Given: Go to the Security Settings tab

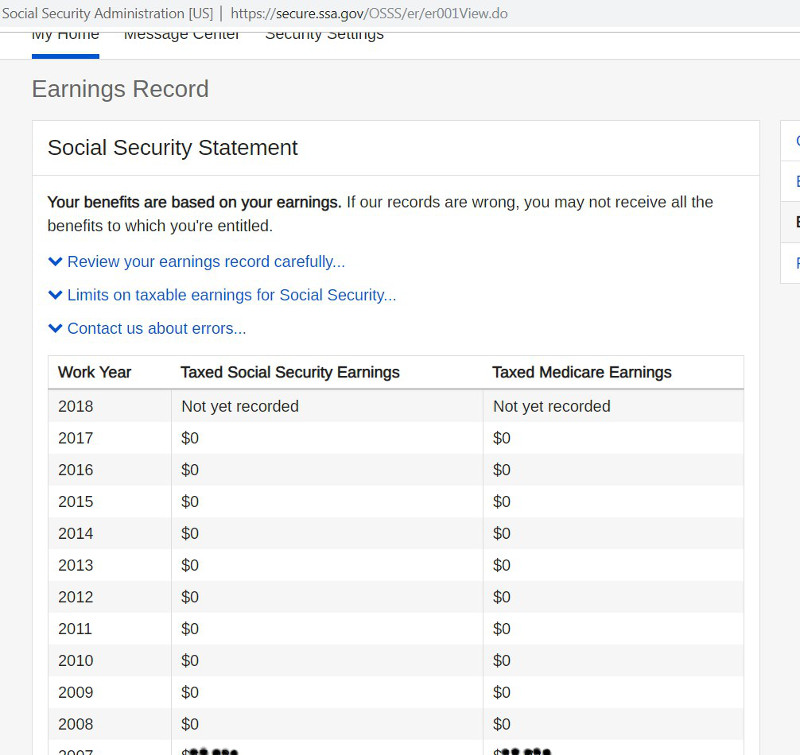Looking at the screenshot, I should [x=324, y=36].
